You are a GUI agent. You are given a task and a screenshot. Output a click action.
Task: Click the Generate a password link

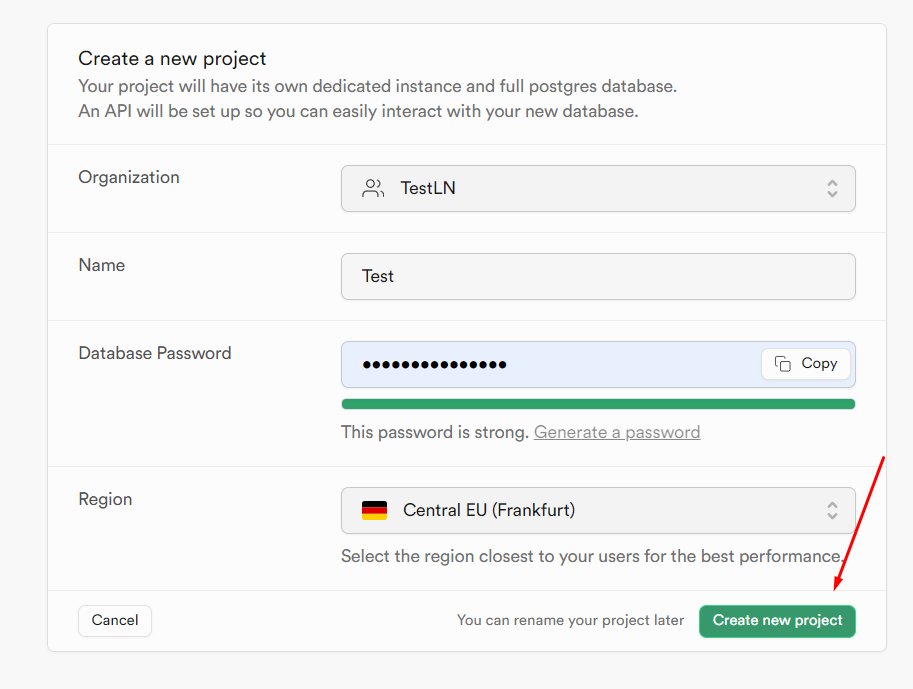pyautogui.click(x=617, y=432)
